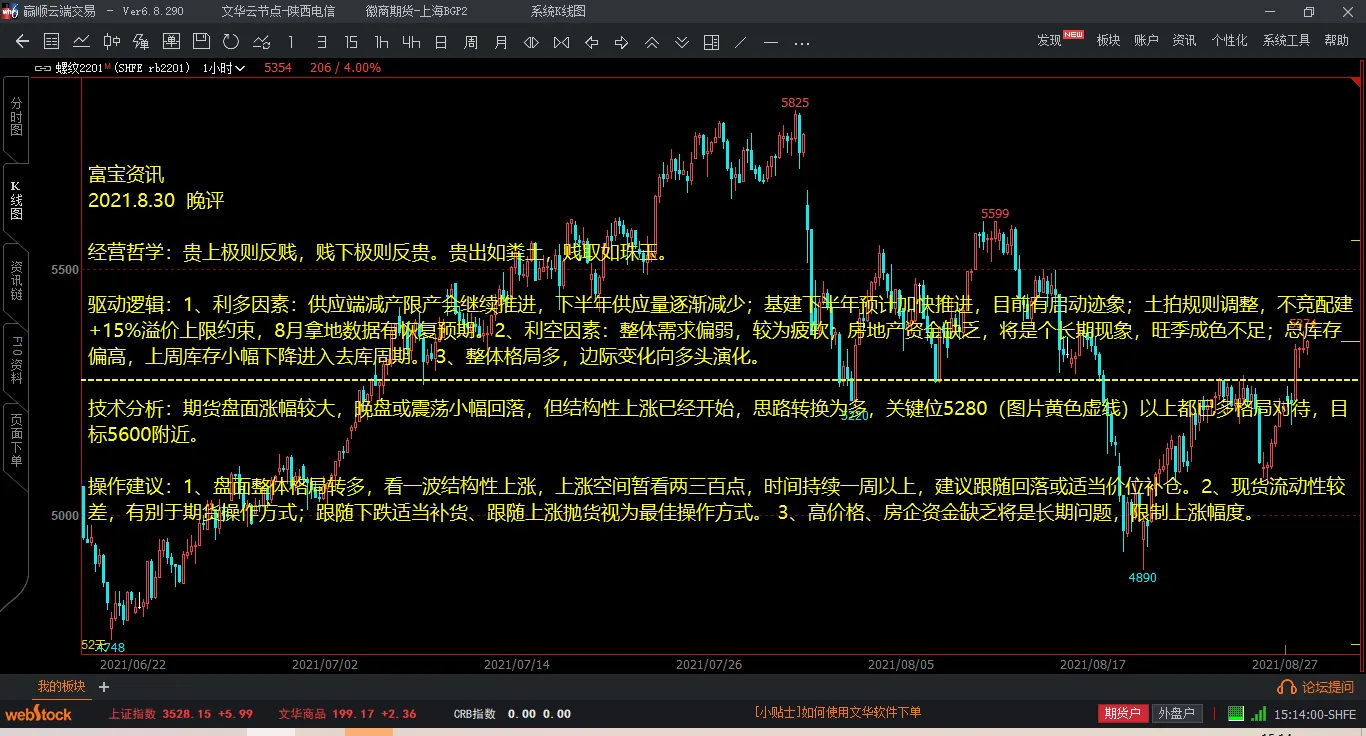Select the 15-minute period button

(x=351, y=42)
